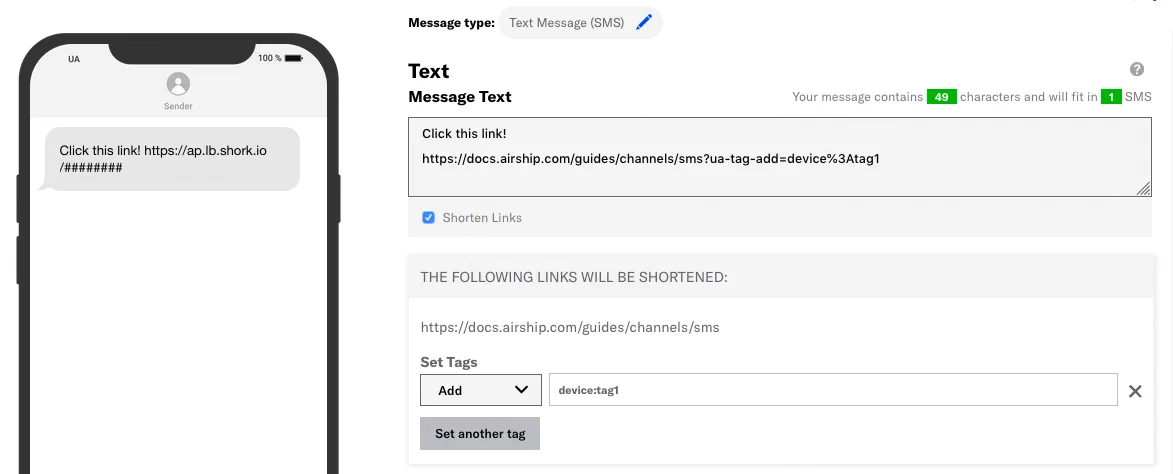Open the Add tag action dropdown

[481, 390]
